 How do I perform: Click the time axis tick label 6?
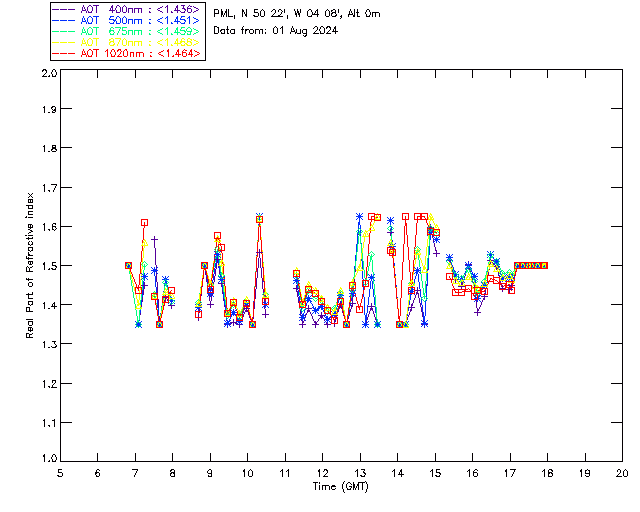(x=98, y=473)
